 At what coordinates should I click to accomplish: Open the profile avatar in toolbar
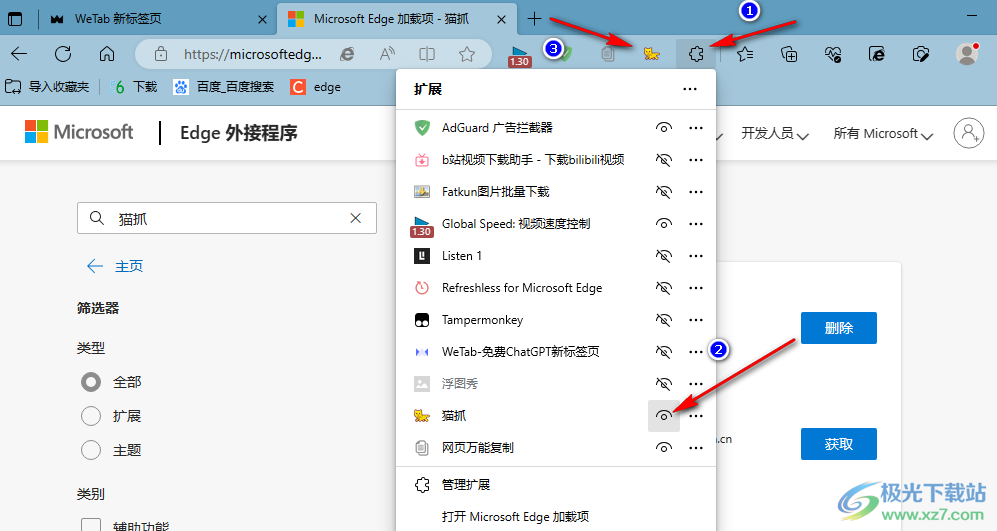tap(967, 54)
